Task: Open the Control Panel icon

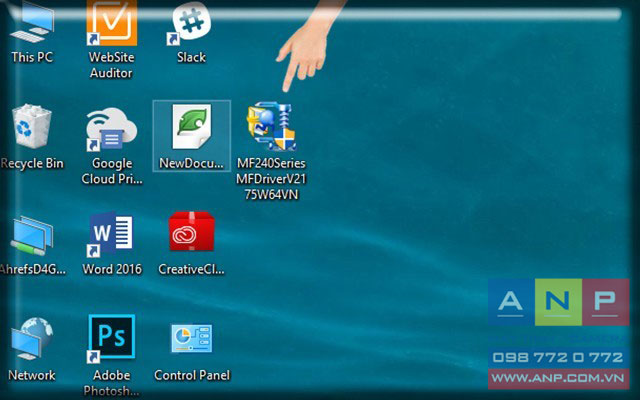Action: pos(192,339)
